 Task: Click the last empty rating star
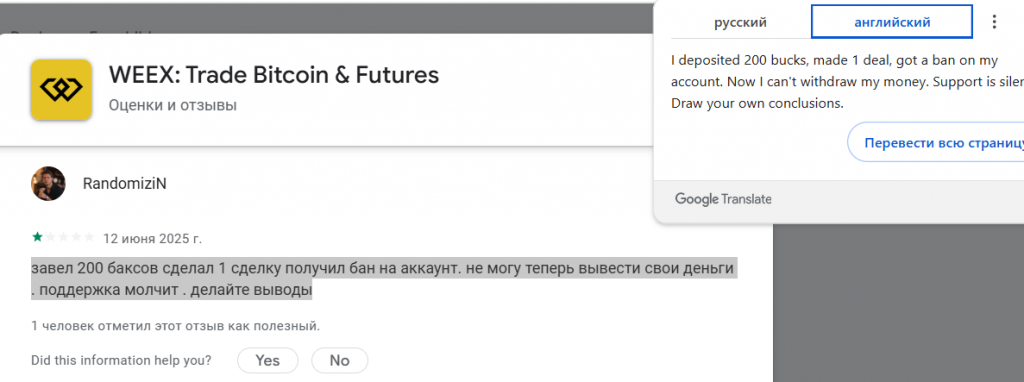pos(89,237)
